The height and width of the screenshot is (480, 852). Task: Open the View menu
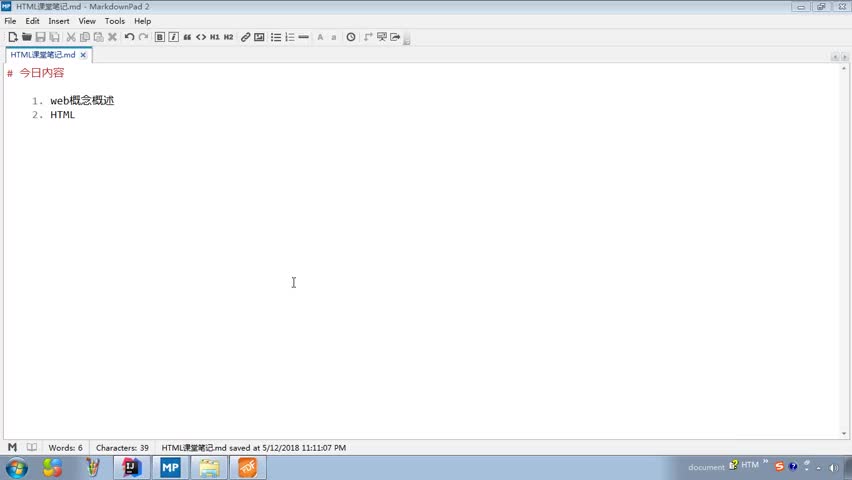tap(87, 21)
